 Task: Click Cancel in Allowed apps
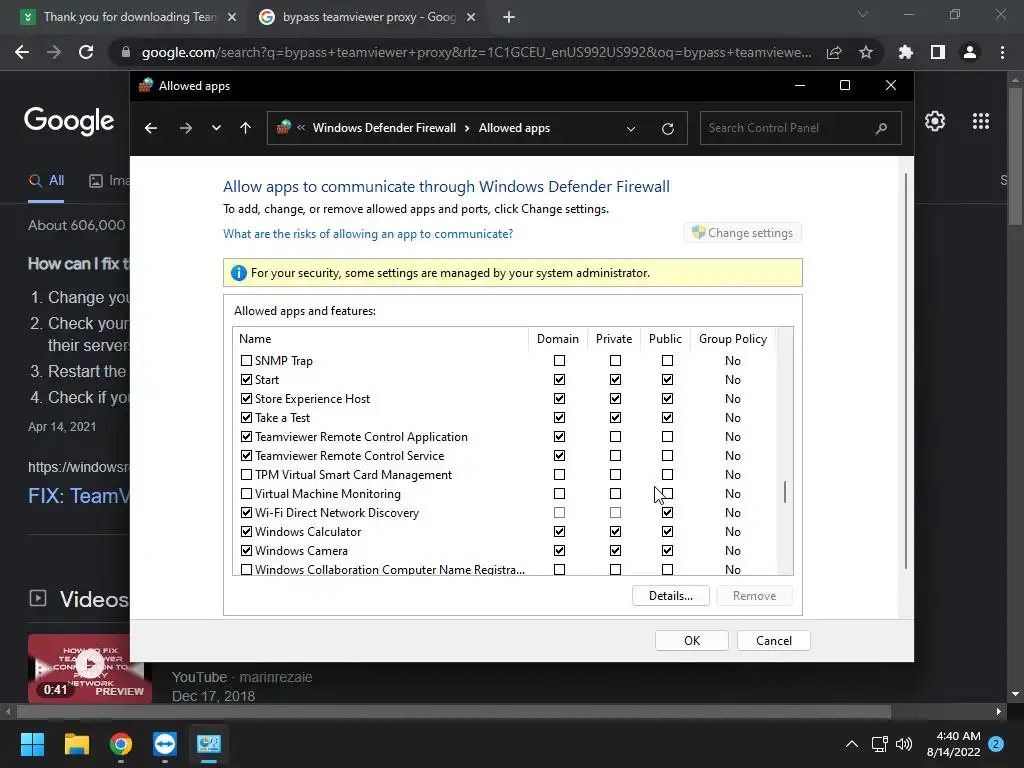coord(774,641)
